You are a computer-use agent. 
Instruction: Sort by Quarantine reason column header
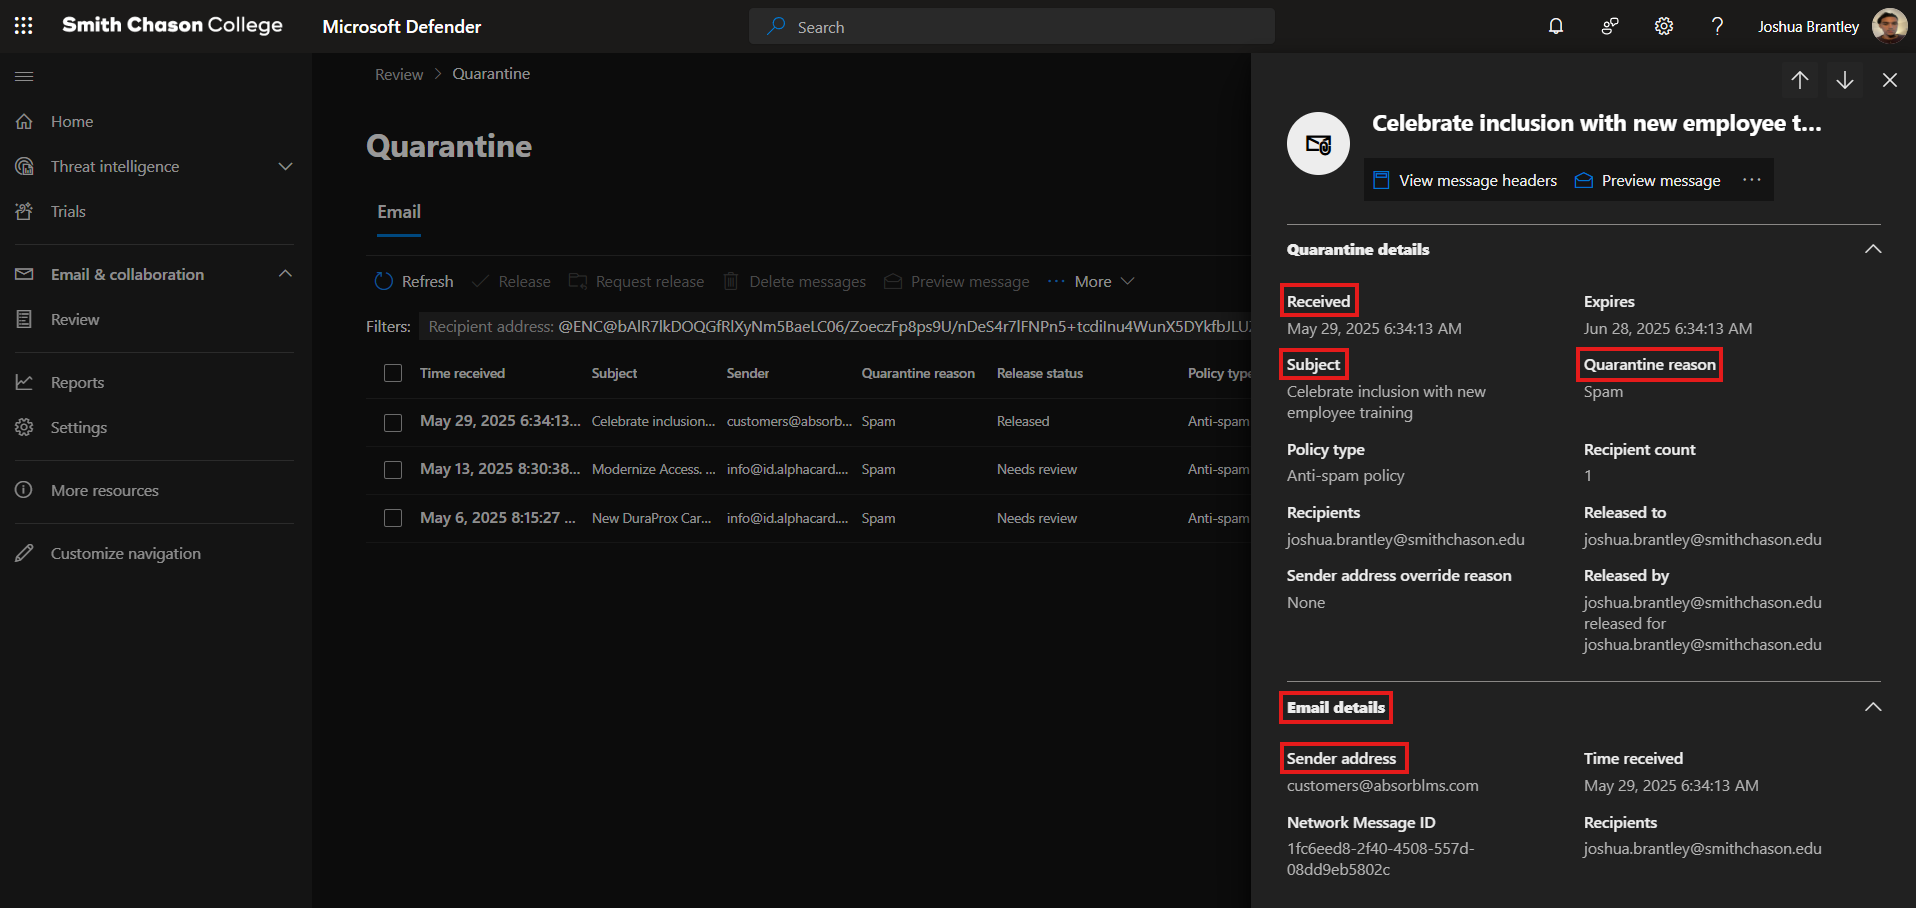coord(918,373)
